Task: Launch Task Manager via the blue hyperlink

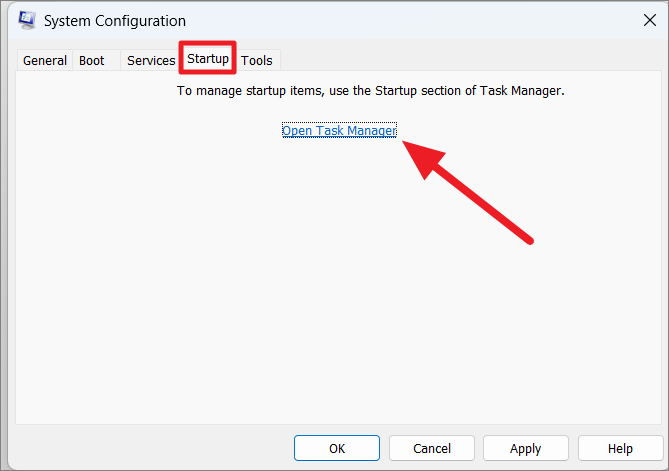Action: (339, 131)
